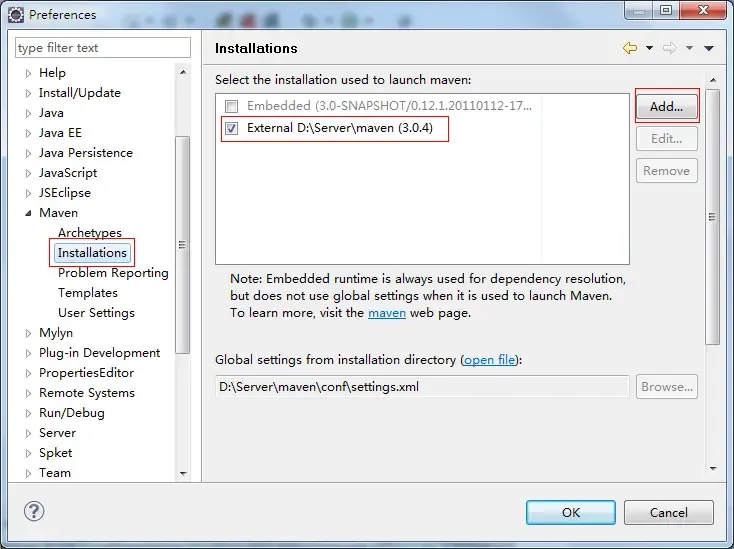Click the right pane scrollbar thumb

[x=712, y=217]
